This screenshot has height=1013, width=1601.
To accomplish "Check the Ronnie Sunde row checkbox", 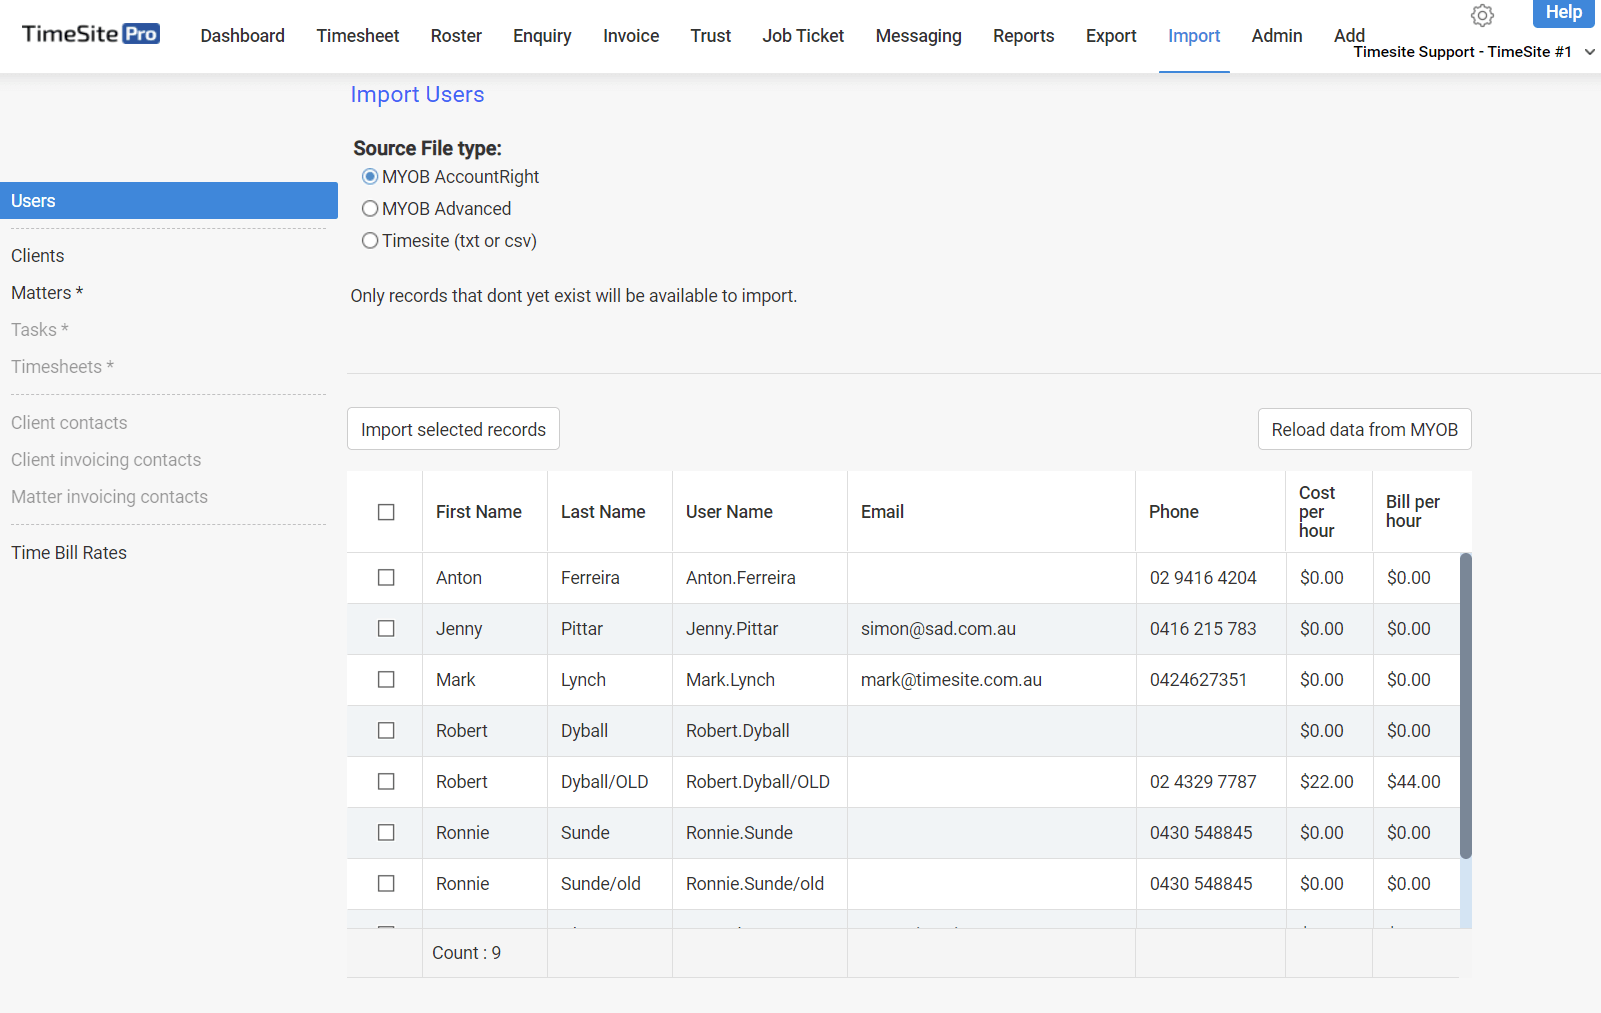I will pyautogui.click(x=386, y=833).
